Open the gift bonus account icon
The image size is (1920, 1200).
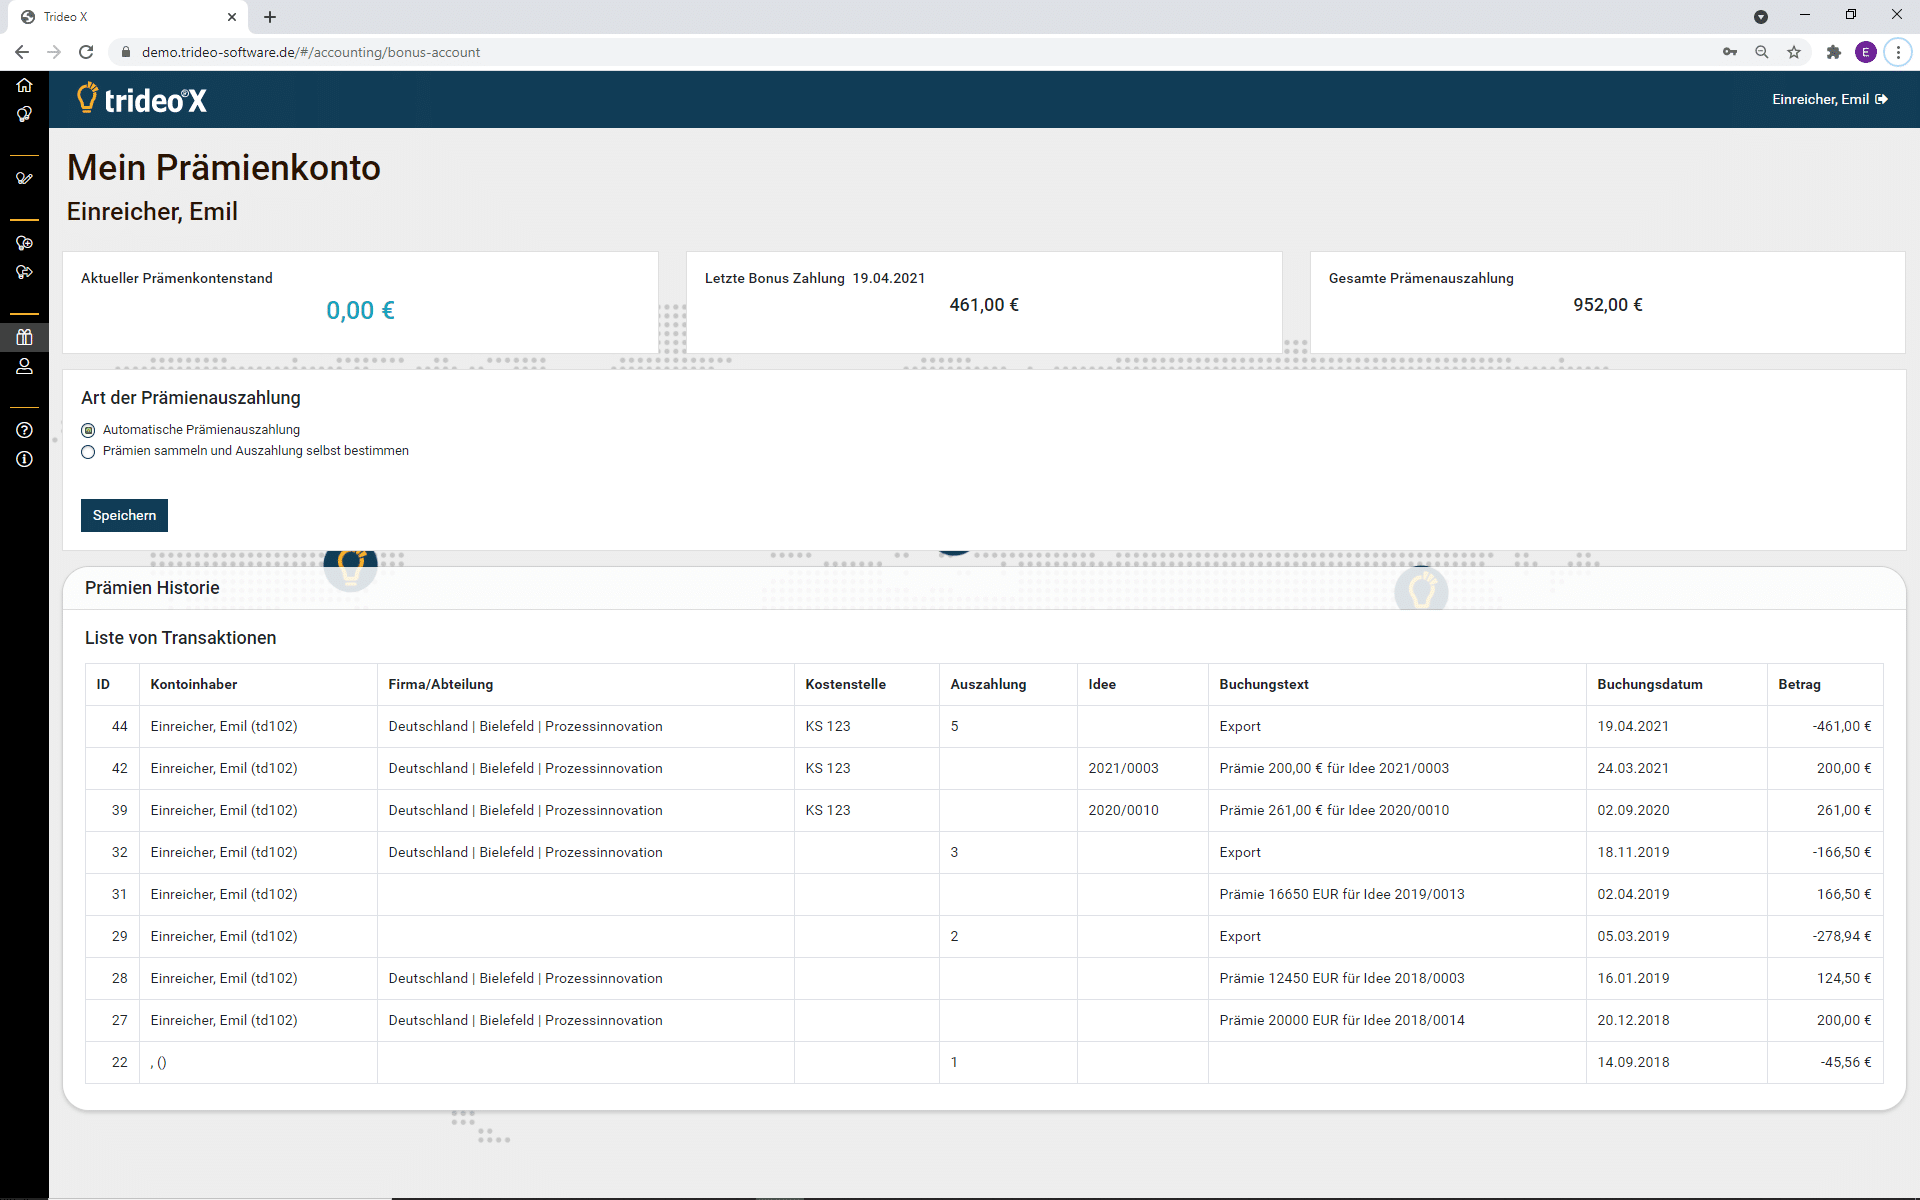pos(24,337)
